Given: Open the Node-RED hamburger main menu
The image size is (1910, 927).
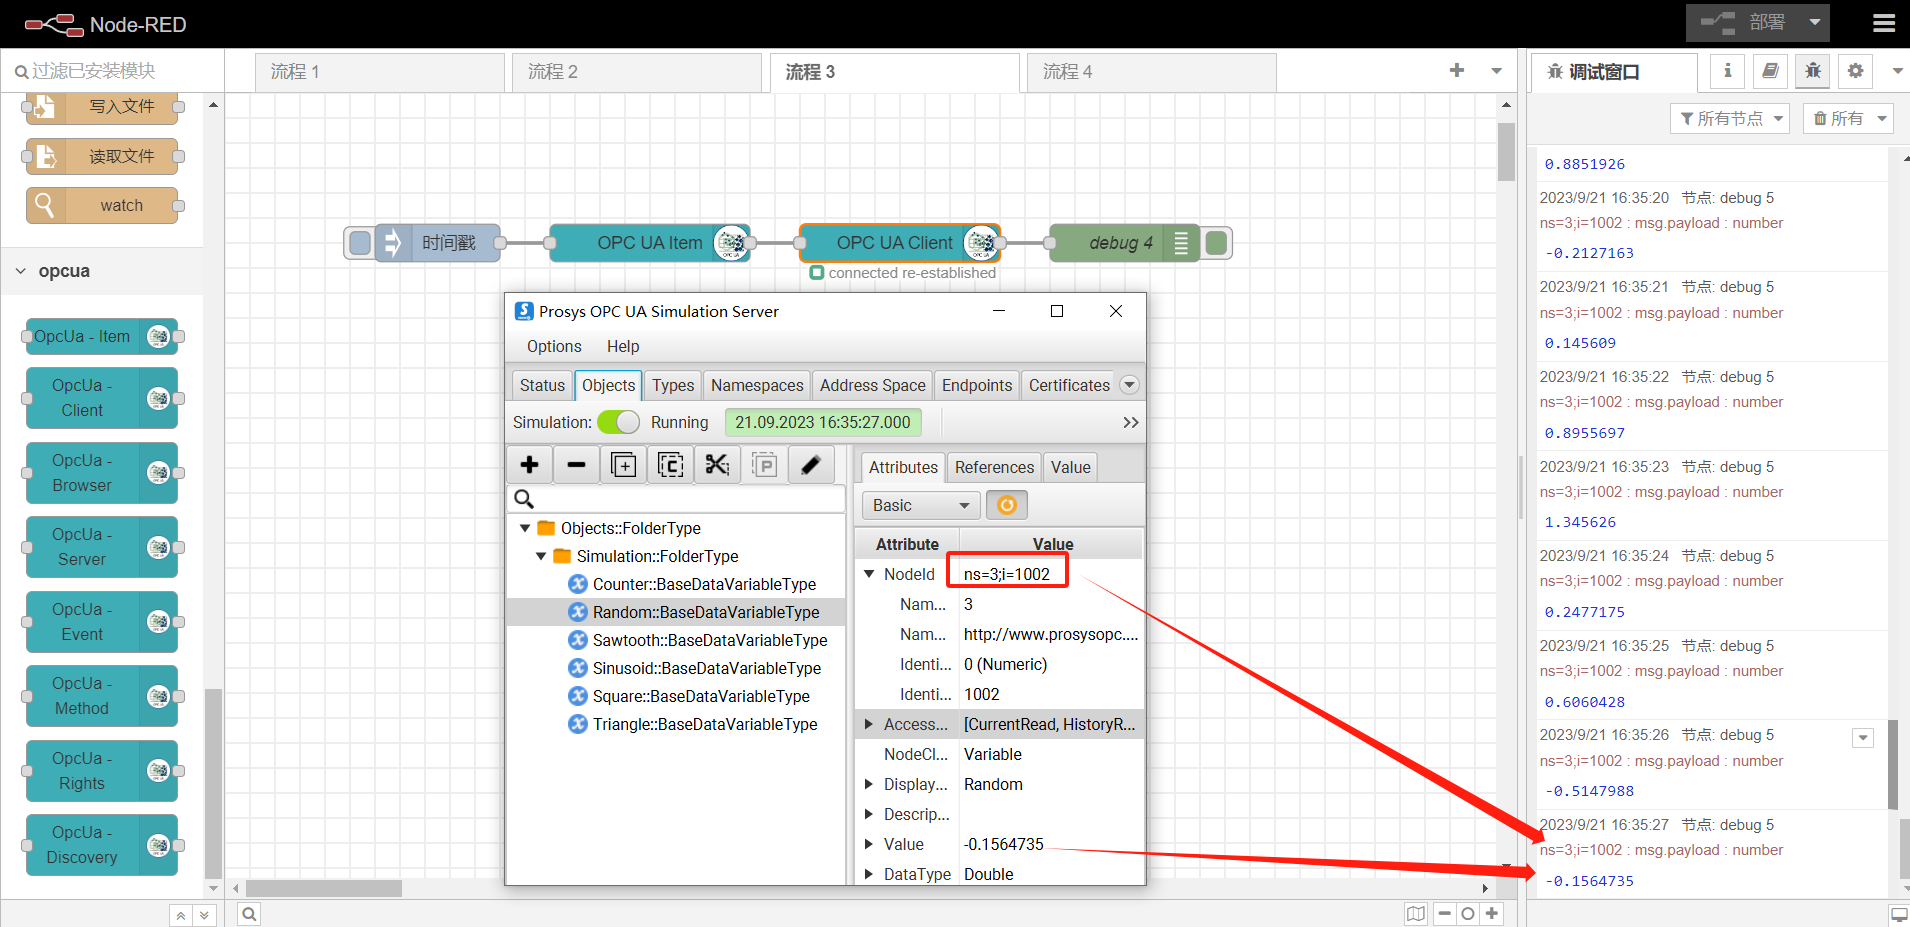Looking at the screenshot, I should [1884, 23].
